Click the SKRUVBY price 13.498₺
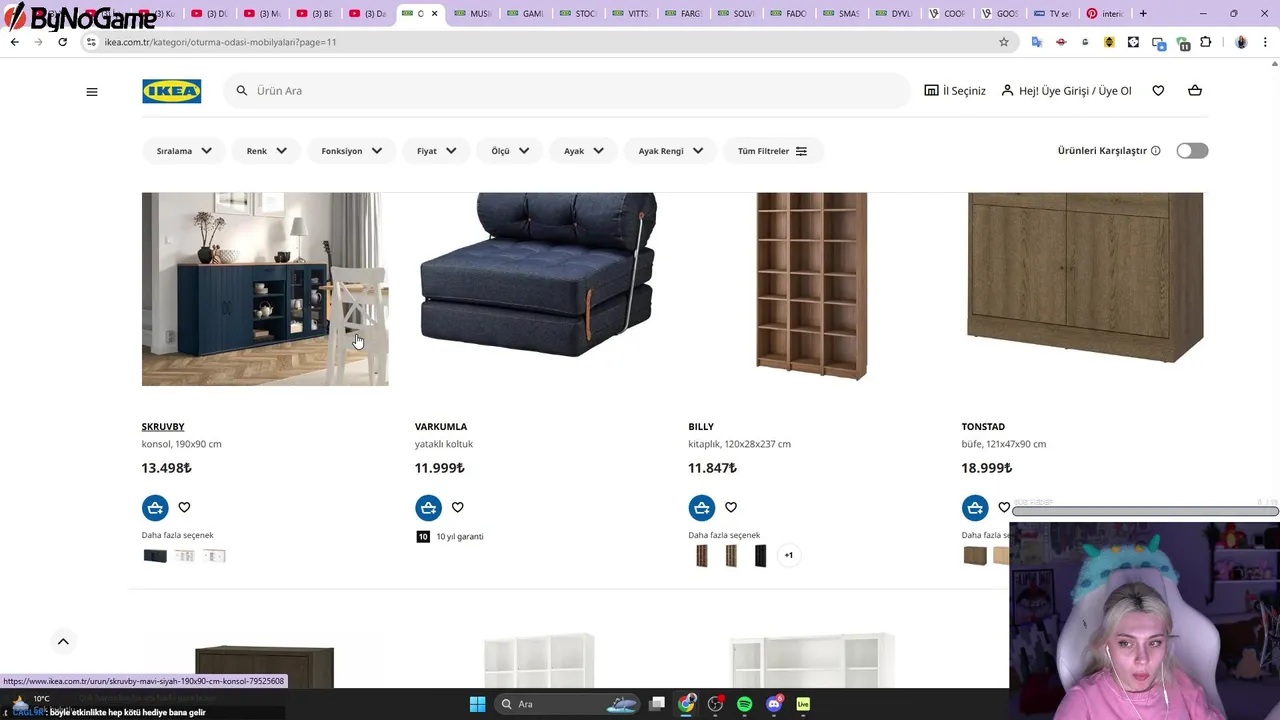 [x=166, y=468]
